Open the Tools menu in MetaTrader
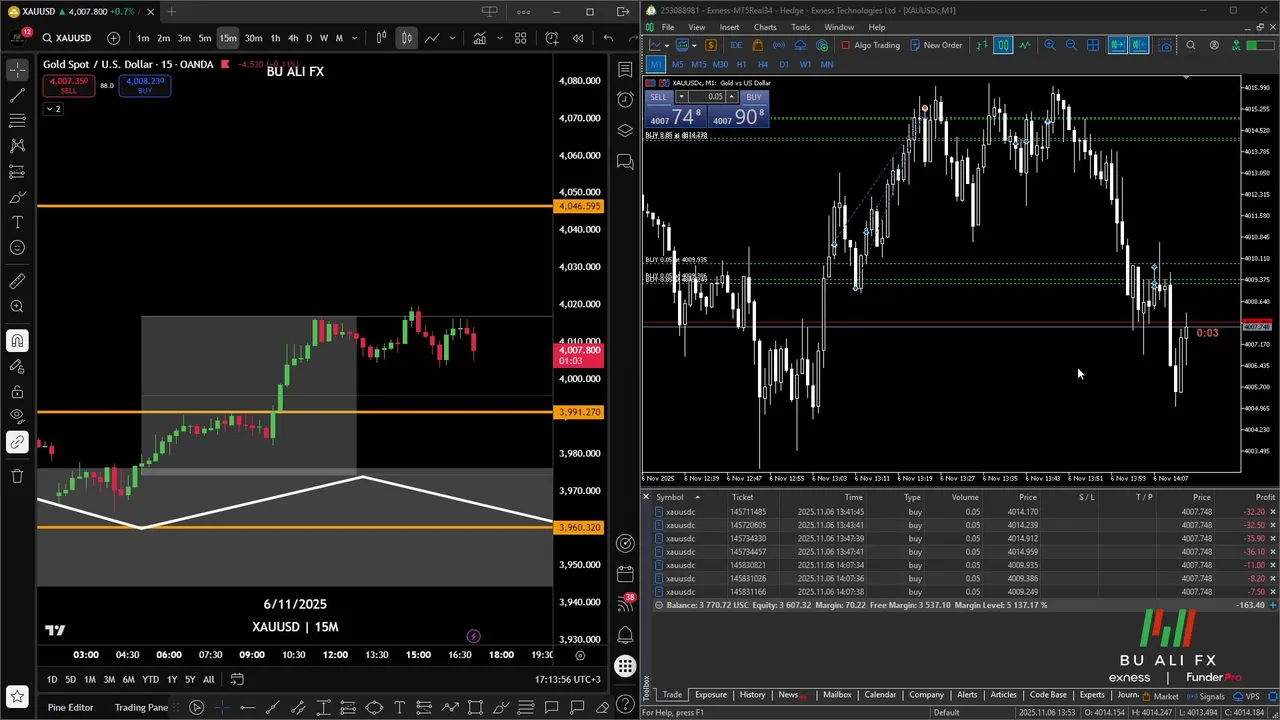The image size is (1280, 720). 801,27
